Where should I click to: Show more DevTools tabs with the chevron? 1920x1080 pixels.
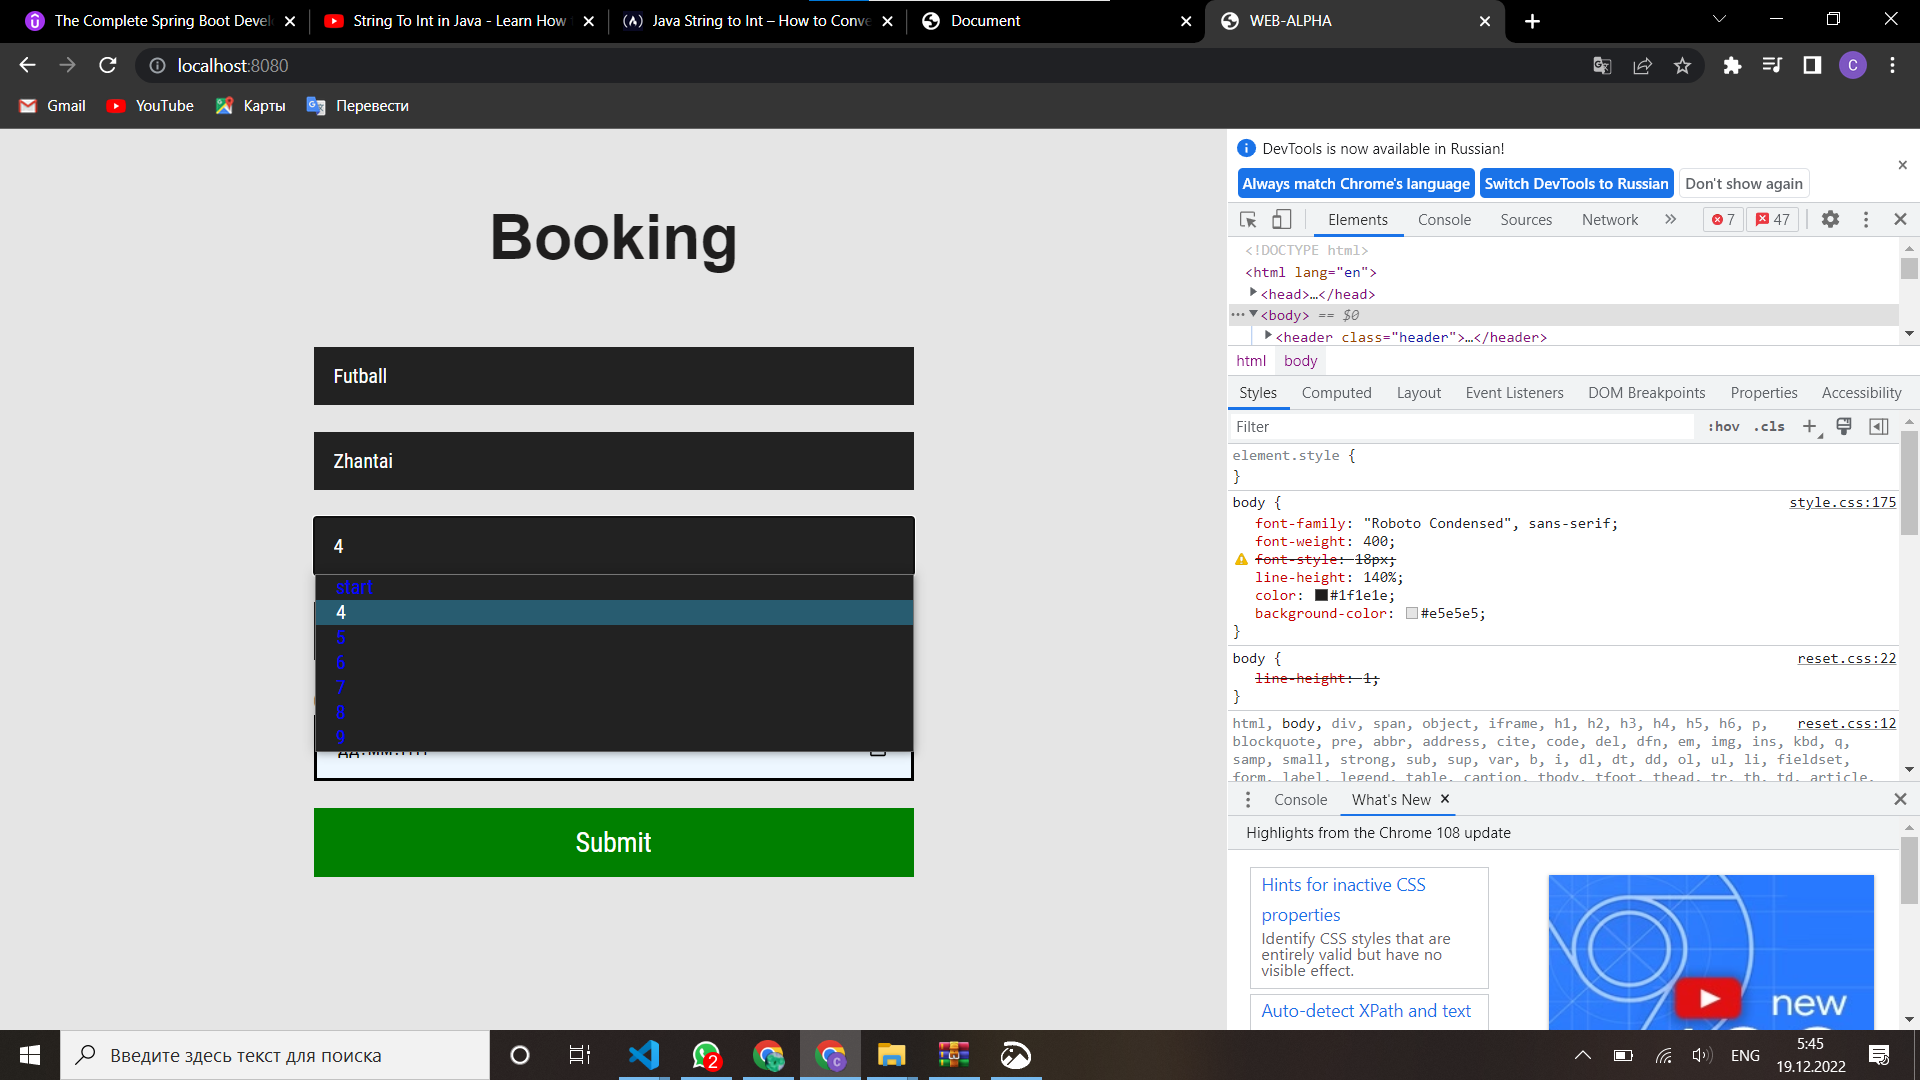click(1670, 219)
